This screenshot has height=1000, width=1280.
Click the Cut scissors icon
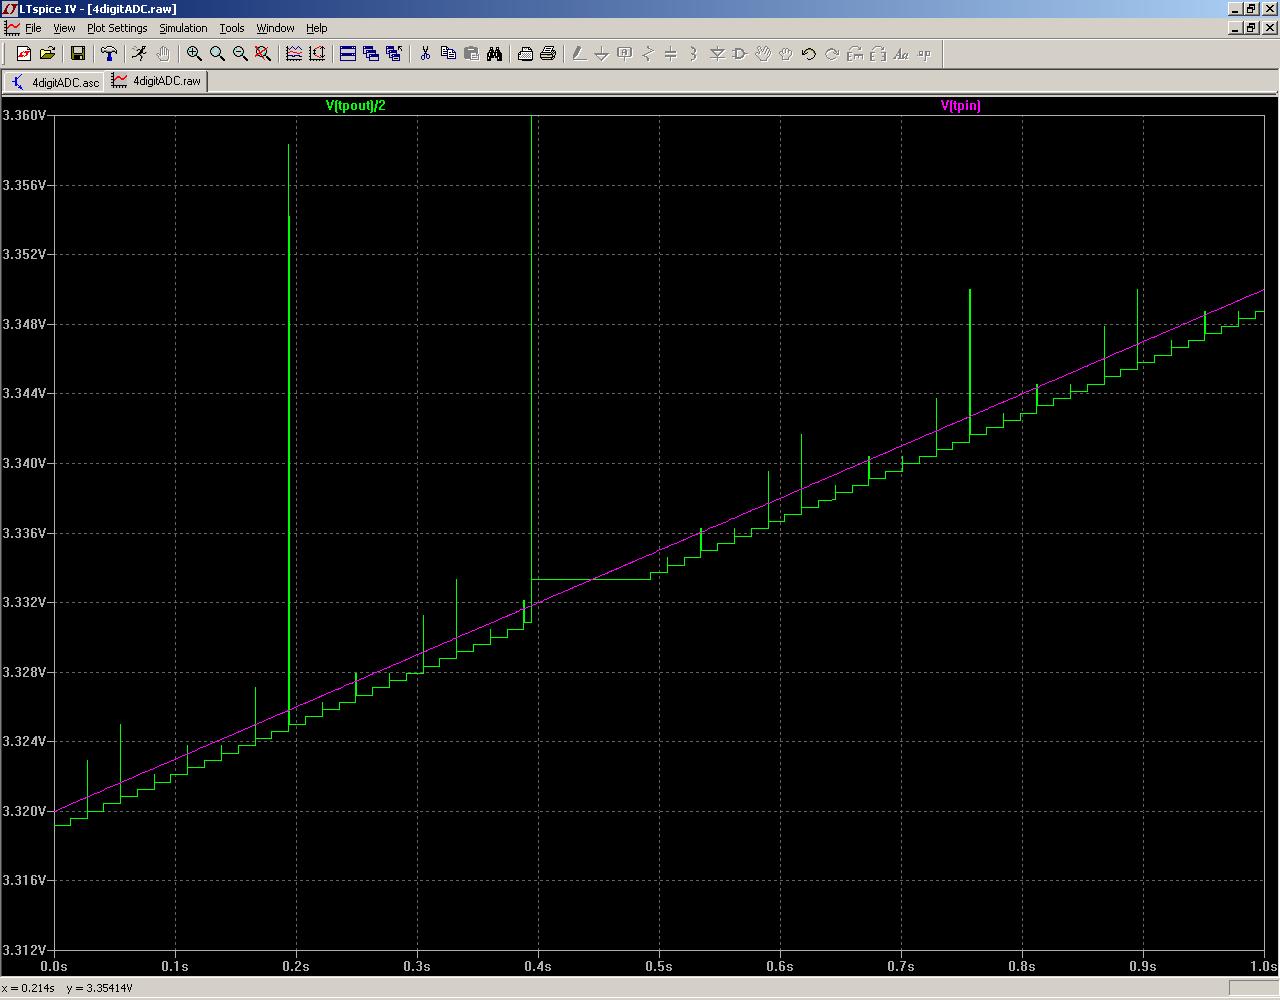pos(425,54)
